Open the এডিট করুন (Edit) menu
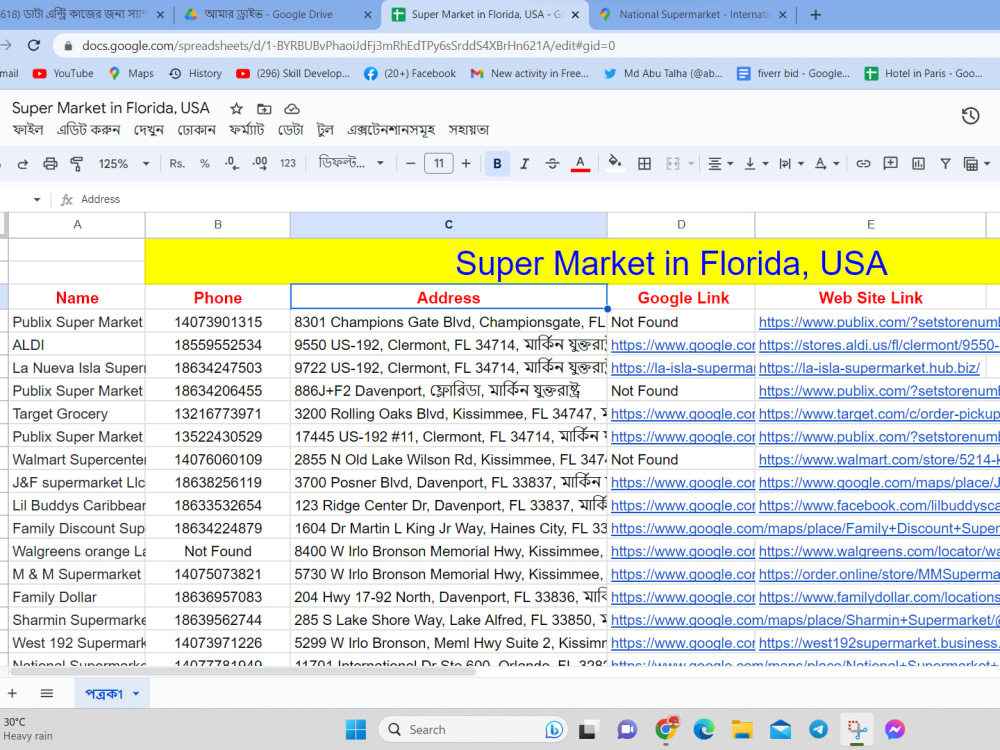This screenshot has height=750, width=1000. coord(89,130)
